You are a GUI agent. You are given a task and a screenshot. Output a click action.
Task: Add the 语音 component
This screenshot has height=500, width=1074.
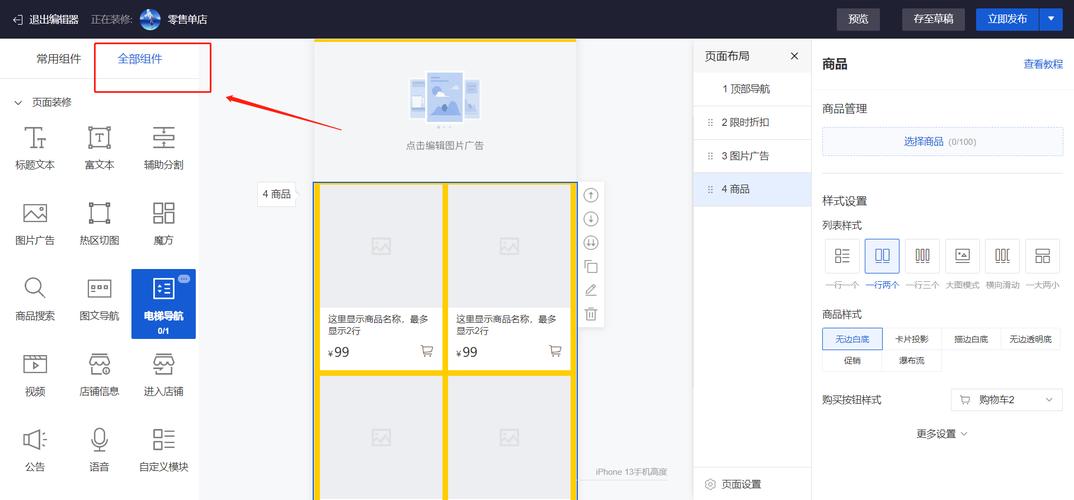click(99, 450)
